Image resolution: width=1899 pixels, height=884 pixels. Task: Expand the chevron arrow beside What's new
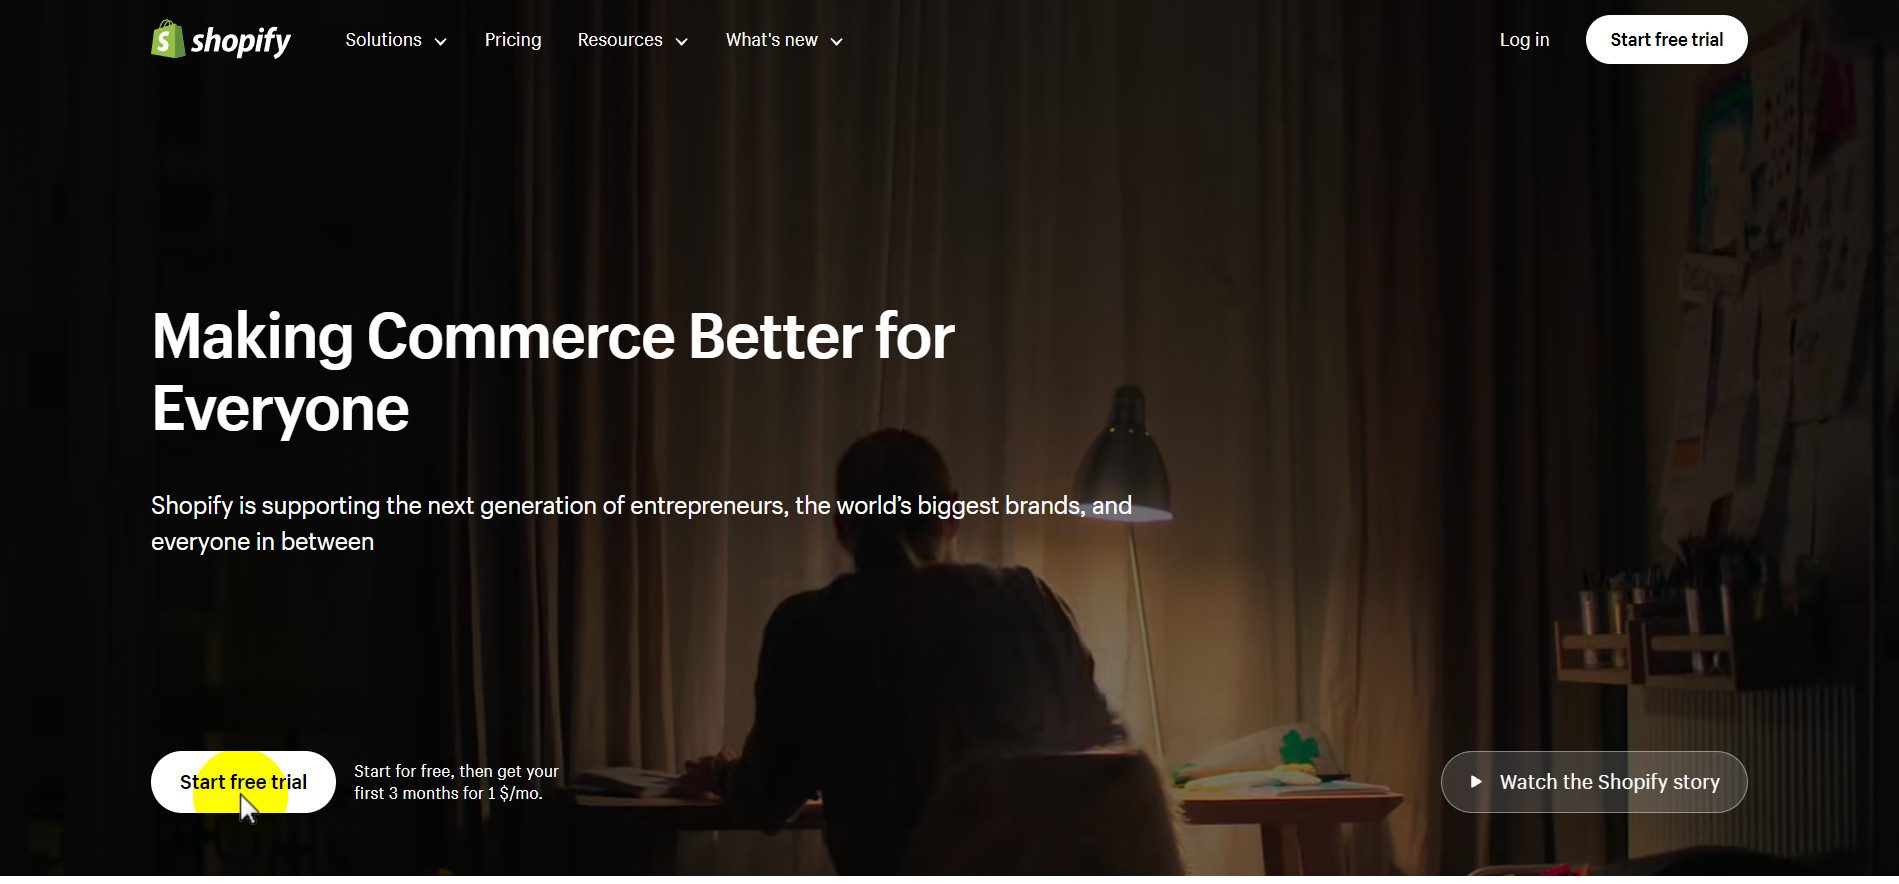tap(837, 41)
